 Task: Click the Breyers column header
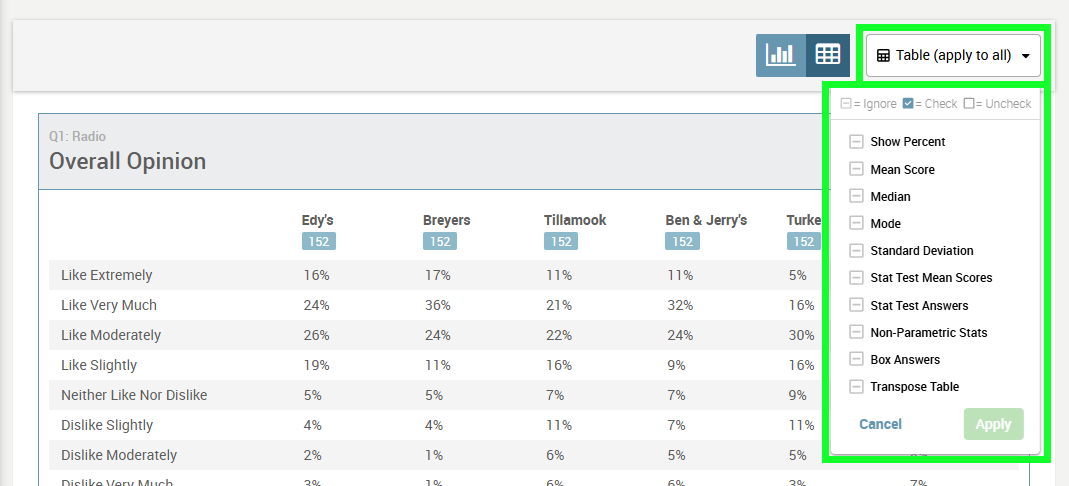[447, 220]
